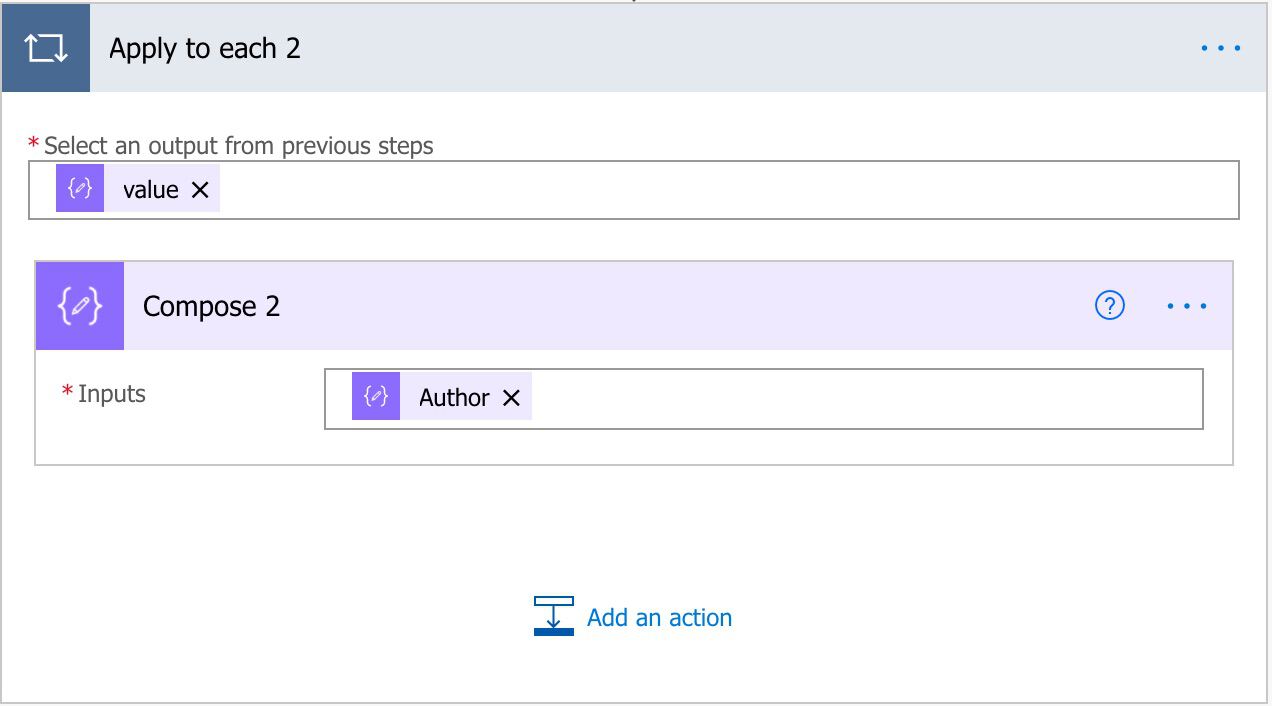Click the braces icon inside the Author token
Image resolution: width=1272 pixels, height=706 pixels.
click(375, 397)
